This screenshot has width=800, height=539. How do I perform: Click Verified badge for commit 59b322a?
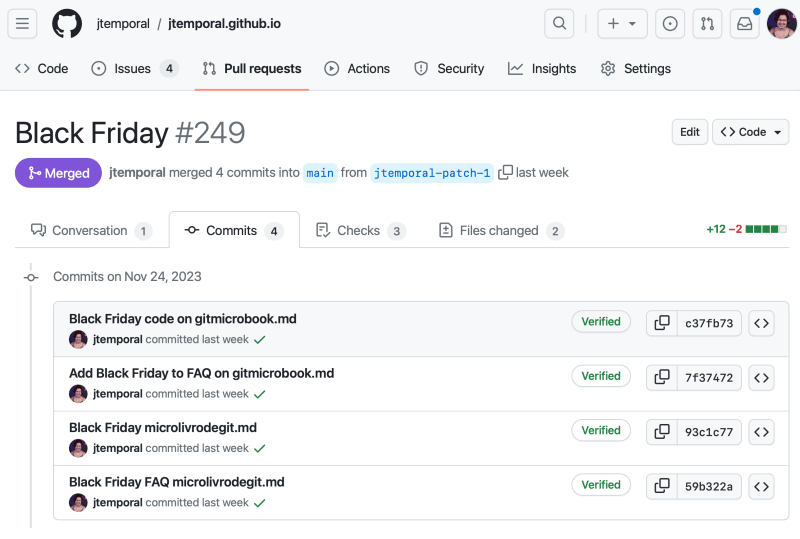(x=601, y=485)
